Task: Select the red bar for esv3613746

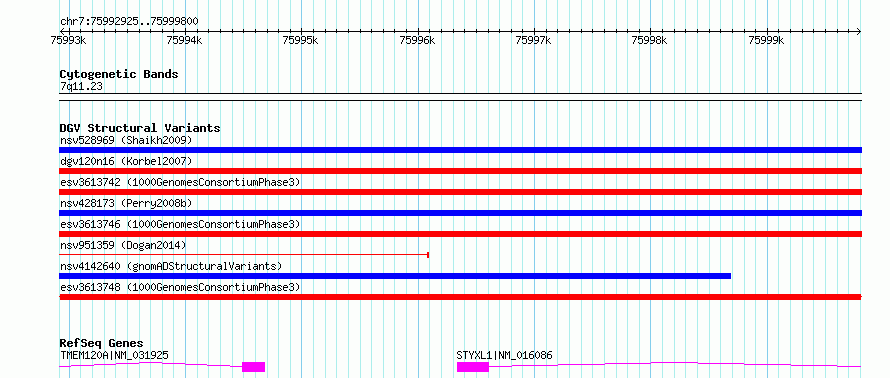Action: (x=460, y=234)
